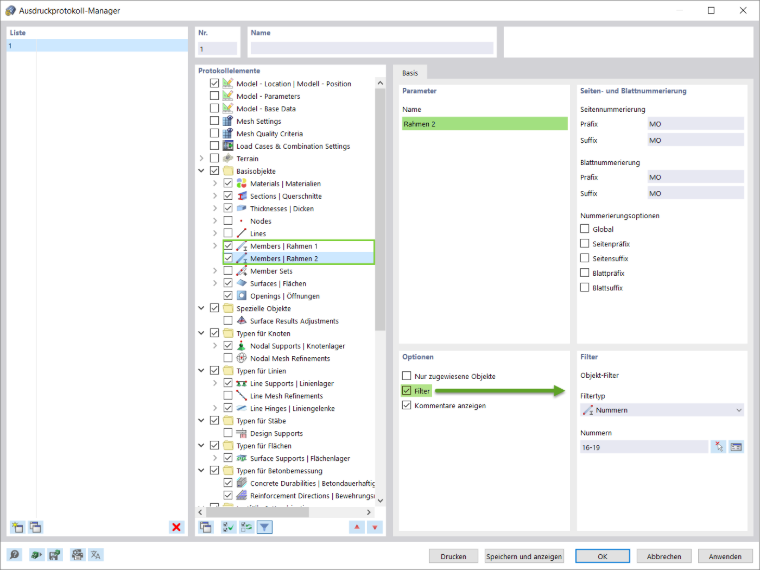Click the horizontal scrollbar right arrow
This screenshot has width=760, height=570.
click(x=369, y=512)
